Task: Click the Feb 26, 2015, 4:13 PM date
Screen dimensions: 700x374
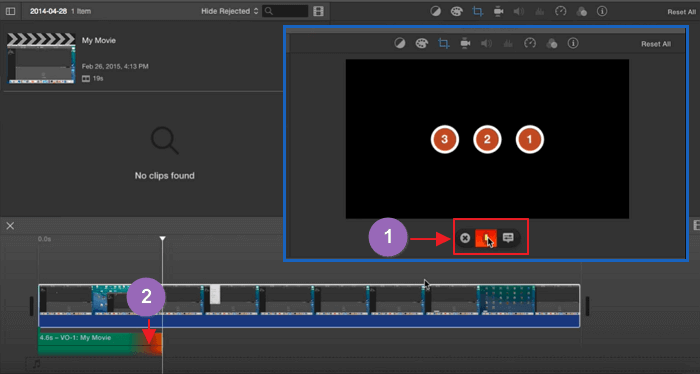Action: click(115, 66)
